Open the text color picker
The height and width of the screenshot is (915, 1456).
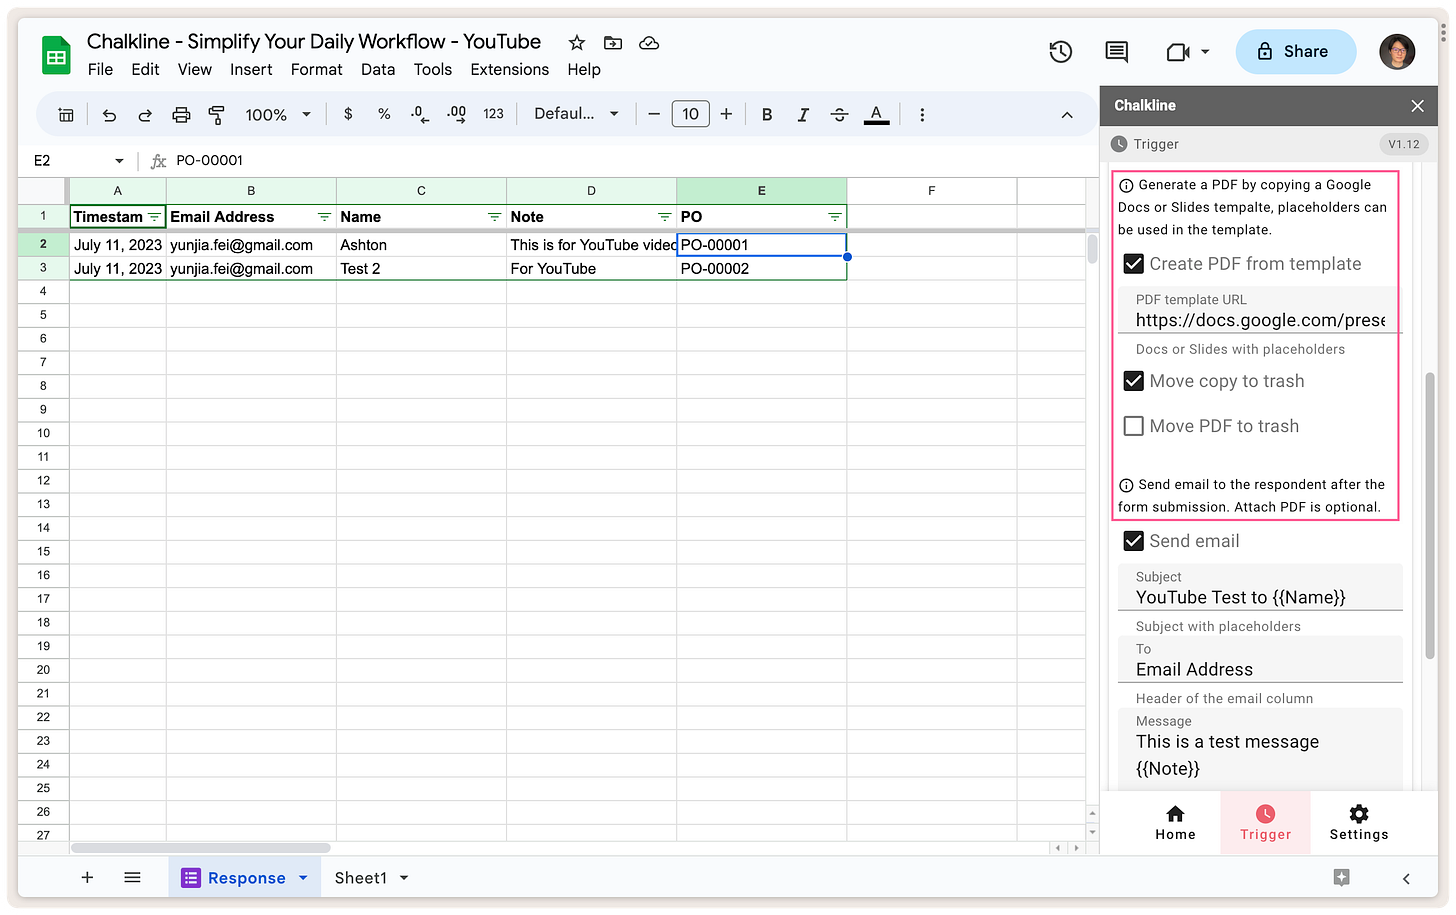coord(876,115)
